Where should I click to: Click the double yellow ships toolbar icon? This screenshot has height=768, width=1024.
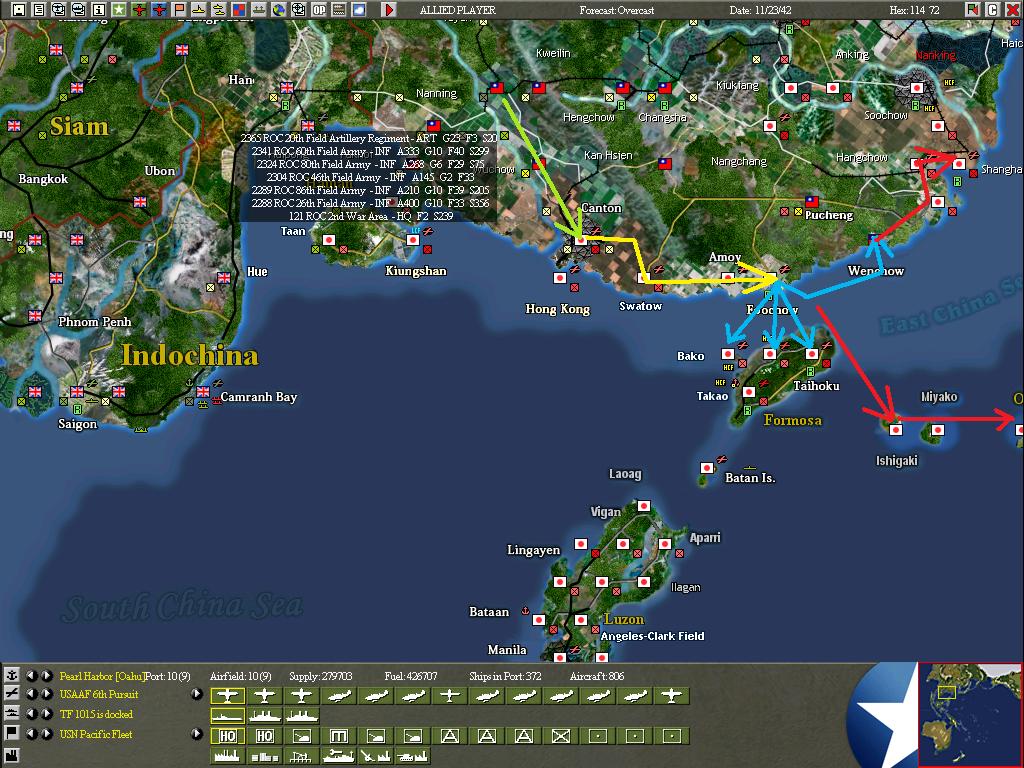pyautogui.click(x=219, y=9)
